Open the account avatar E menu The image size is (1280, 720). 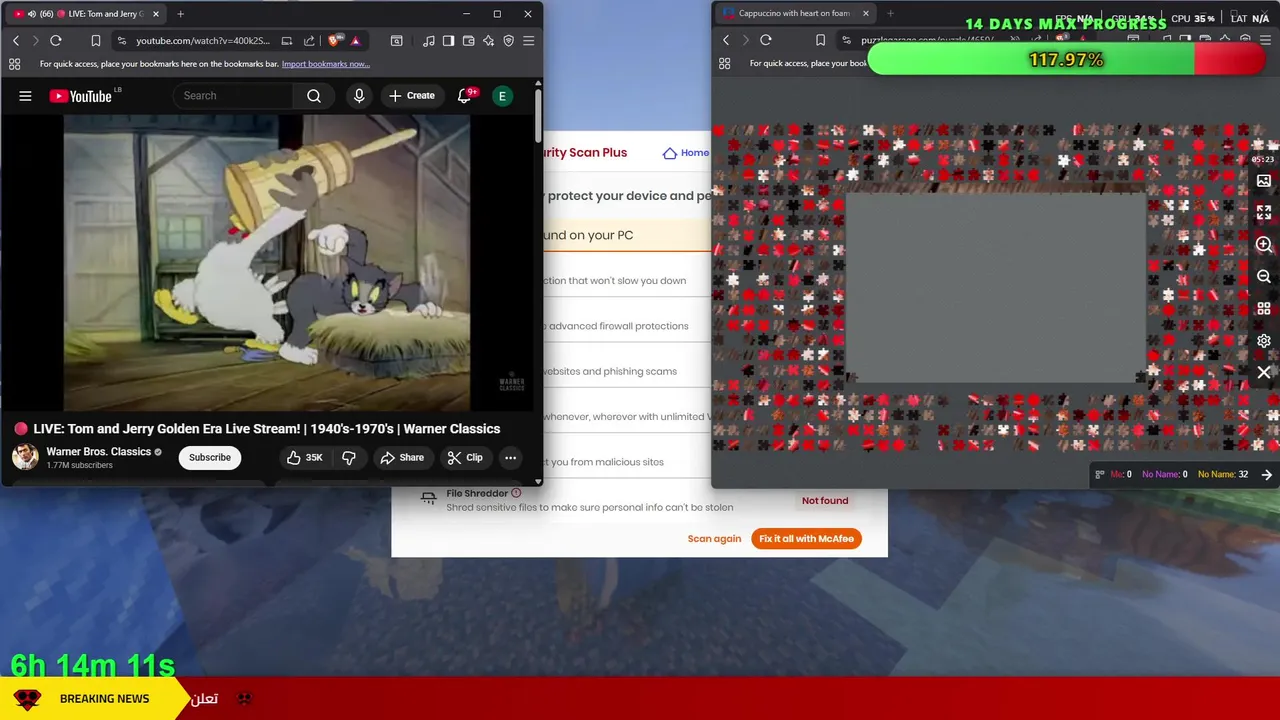click(x=502, y=96)
